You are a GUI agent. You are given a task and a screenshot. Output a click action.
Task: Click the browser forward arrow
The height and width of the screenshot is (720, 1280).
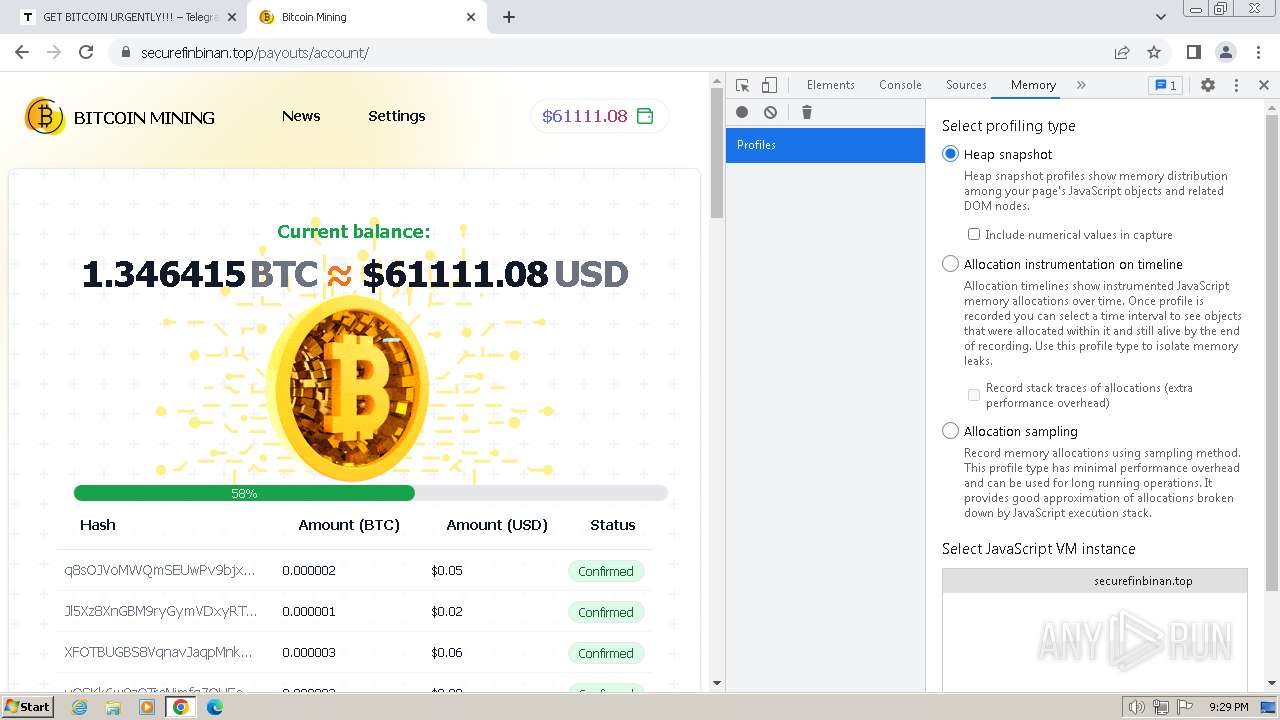(x=54, y=52)
